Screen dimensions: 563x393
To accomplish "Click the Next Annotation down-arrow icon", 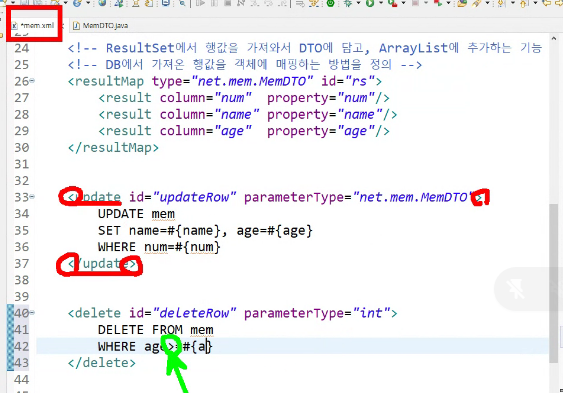I will [501, 3].
